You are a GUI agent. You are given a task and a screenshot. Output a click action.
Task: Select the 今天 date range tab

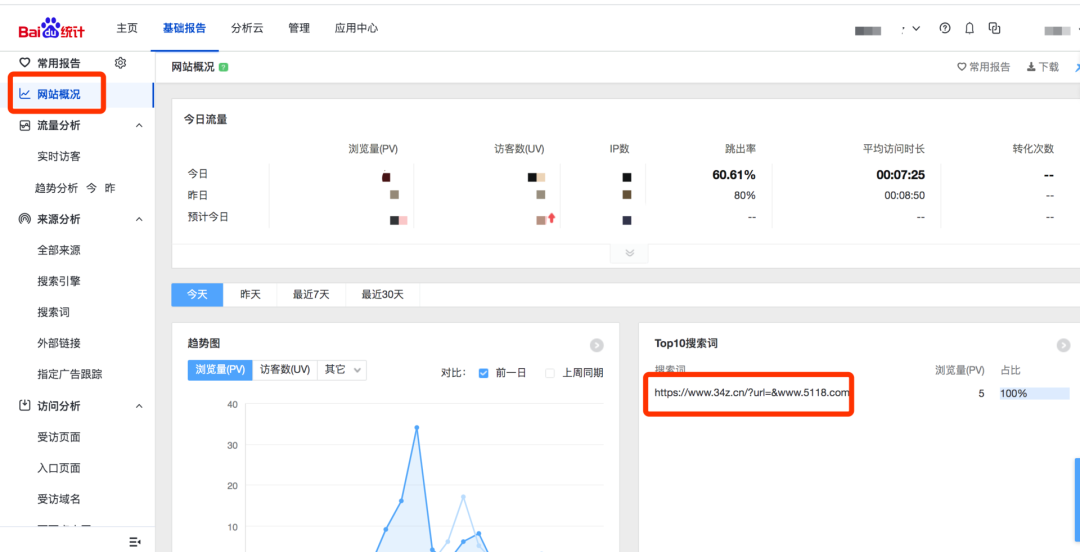pos(197,294)
